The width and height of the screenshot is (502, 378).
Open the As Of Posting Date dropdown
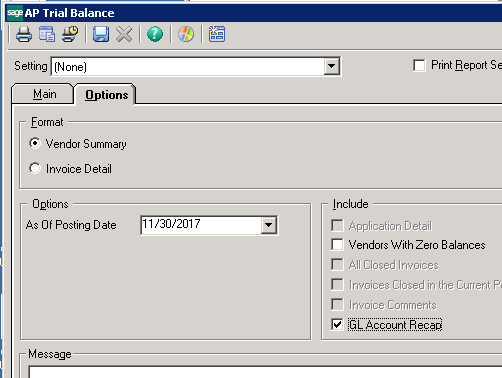(269, 225)
